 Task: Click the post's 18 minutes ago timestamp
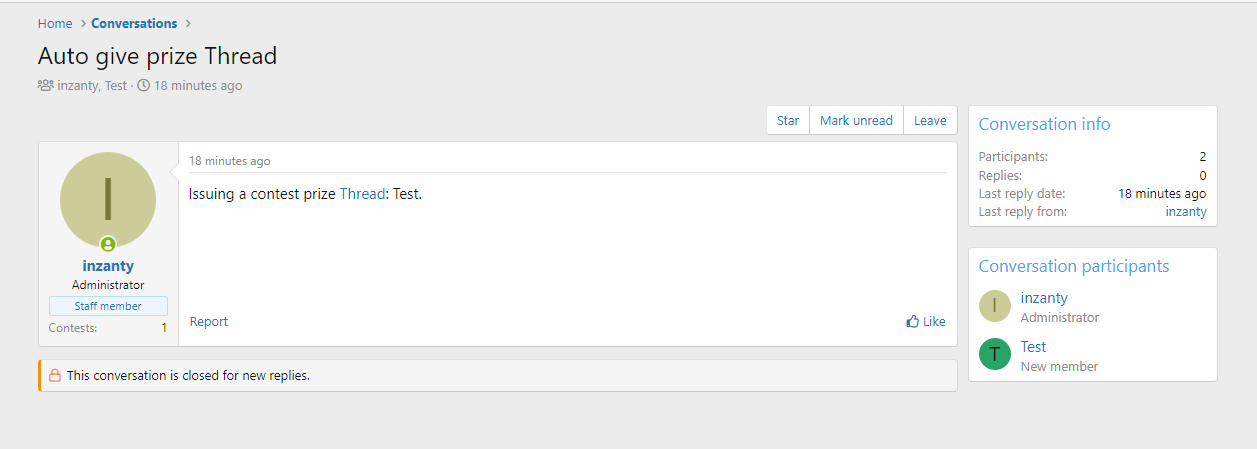[229, 161]
